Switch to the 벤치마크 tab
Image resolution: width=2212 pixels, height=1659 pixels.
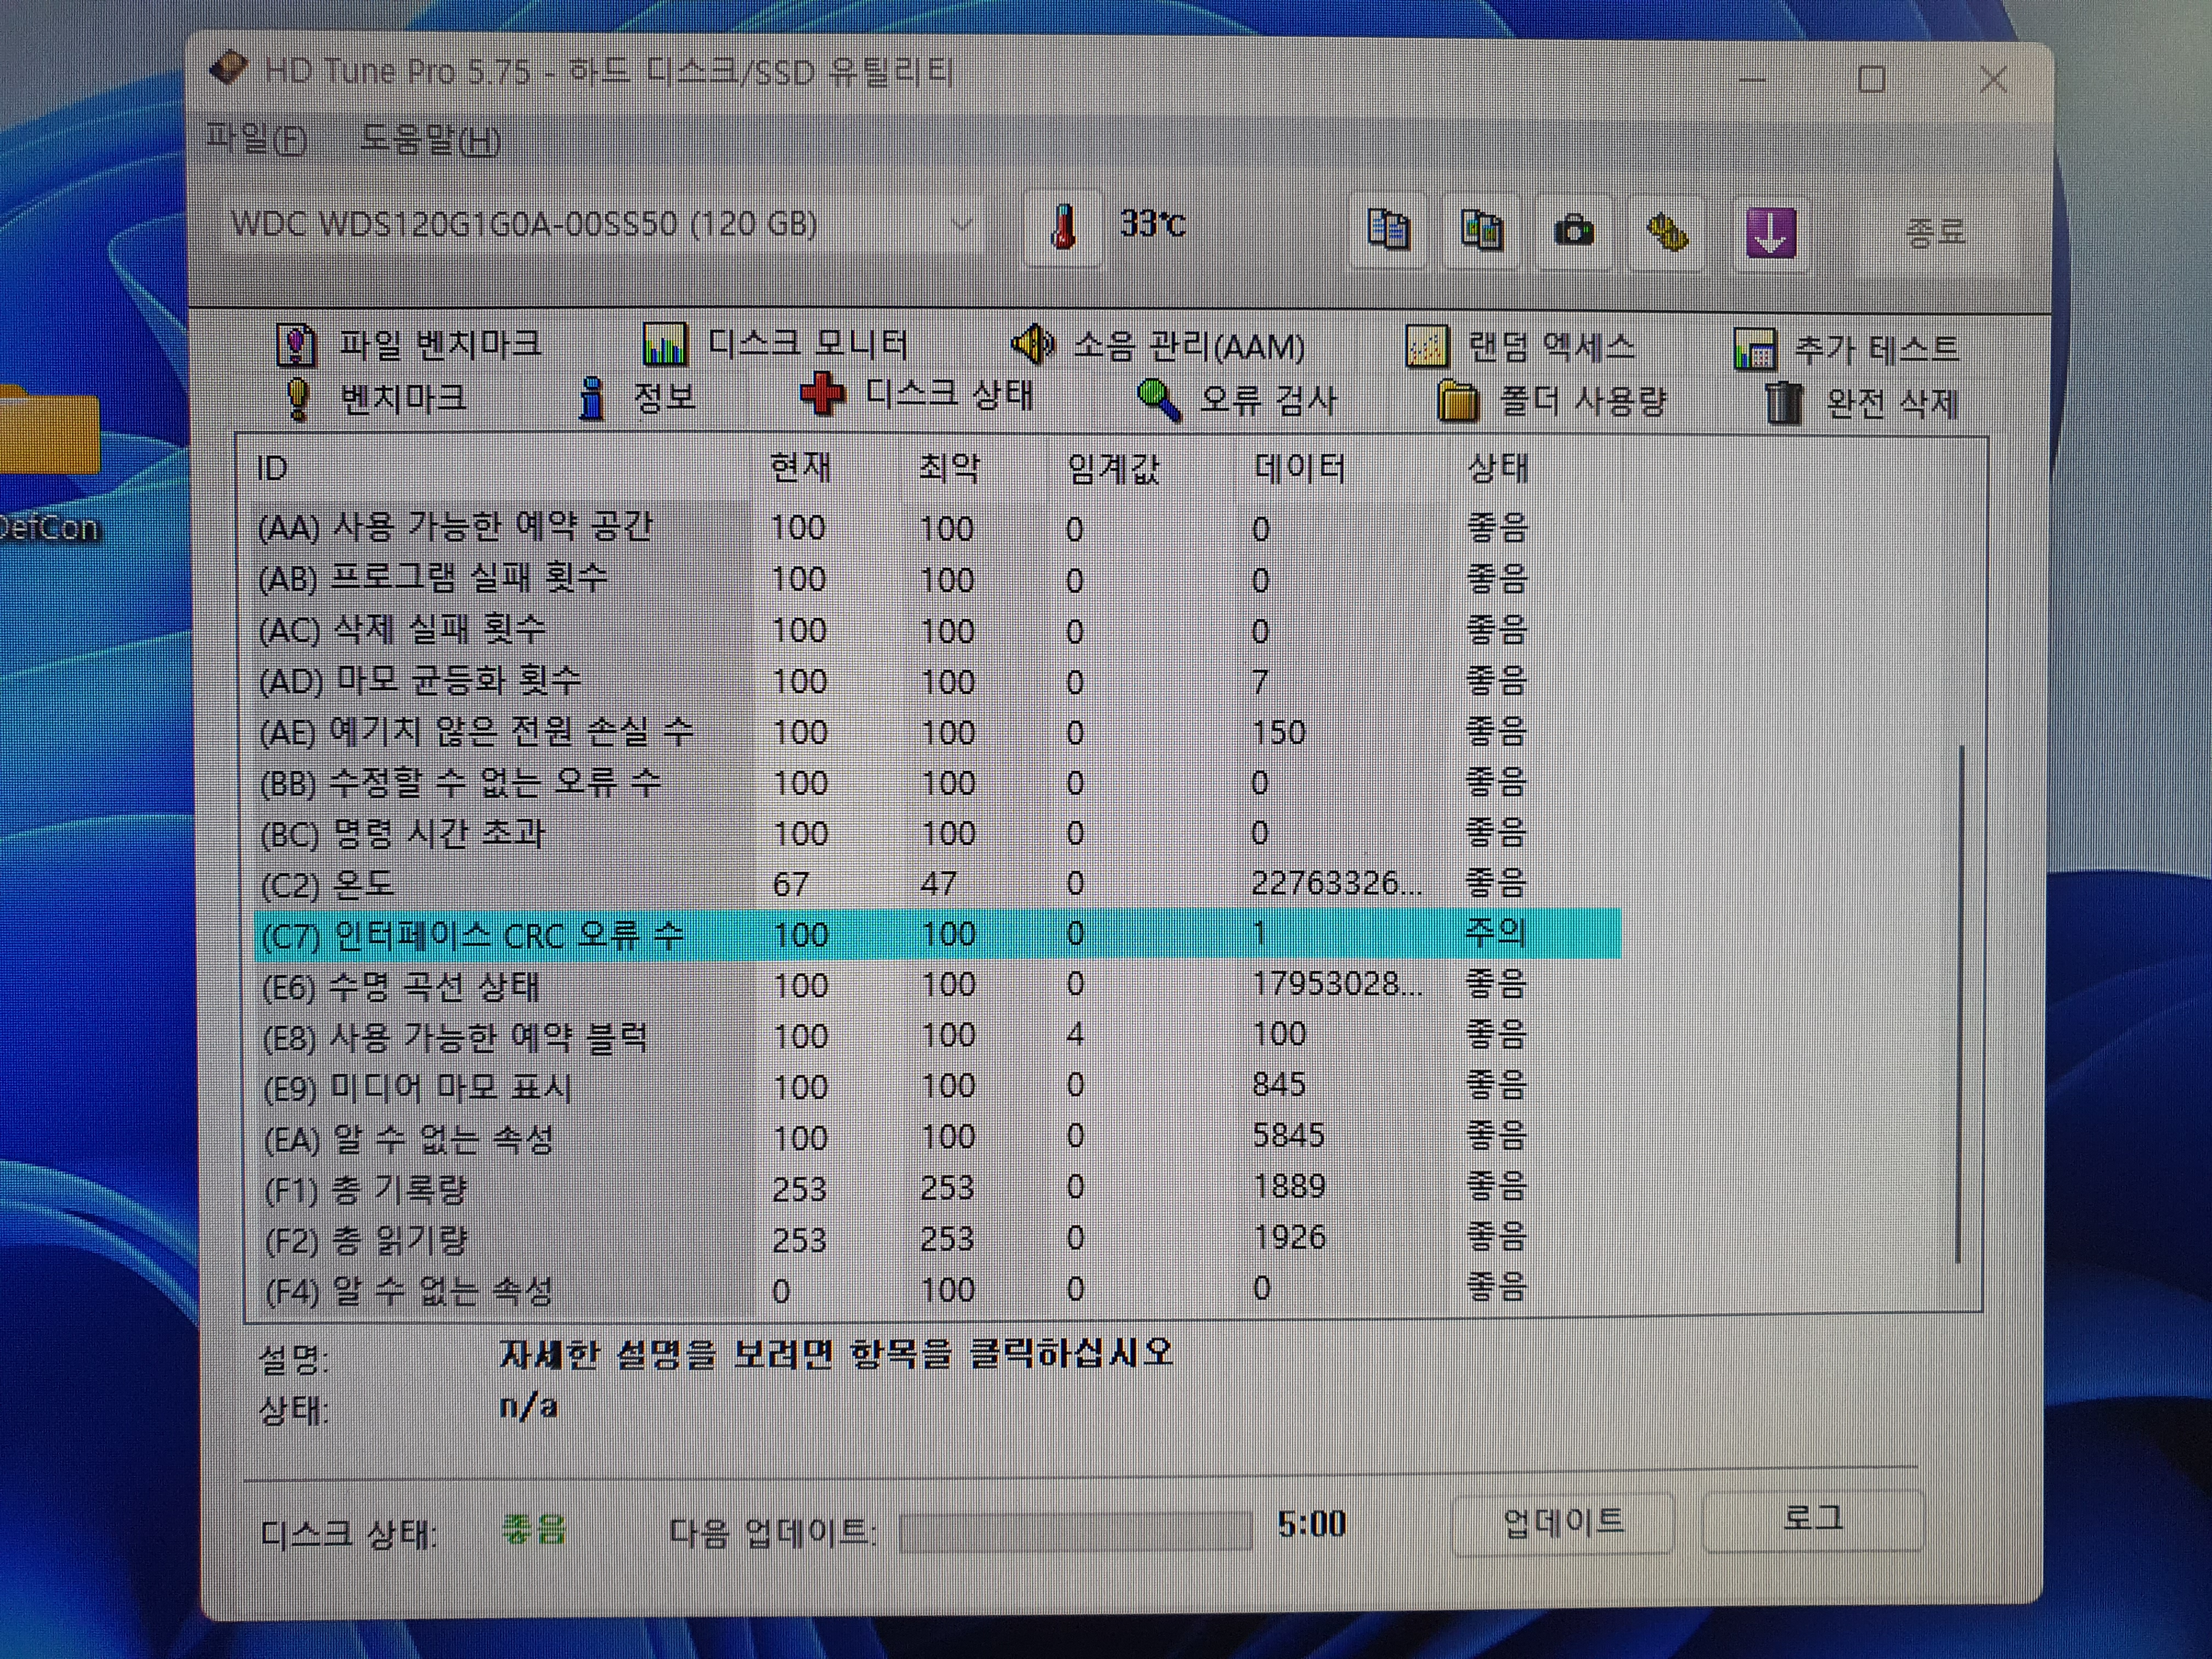[x=376, y=398]
